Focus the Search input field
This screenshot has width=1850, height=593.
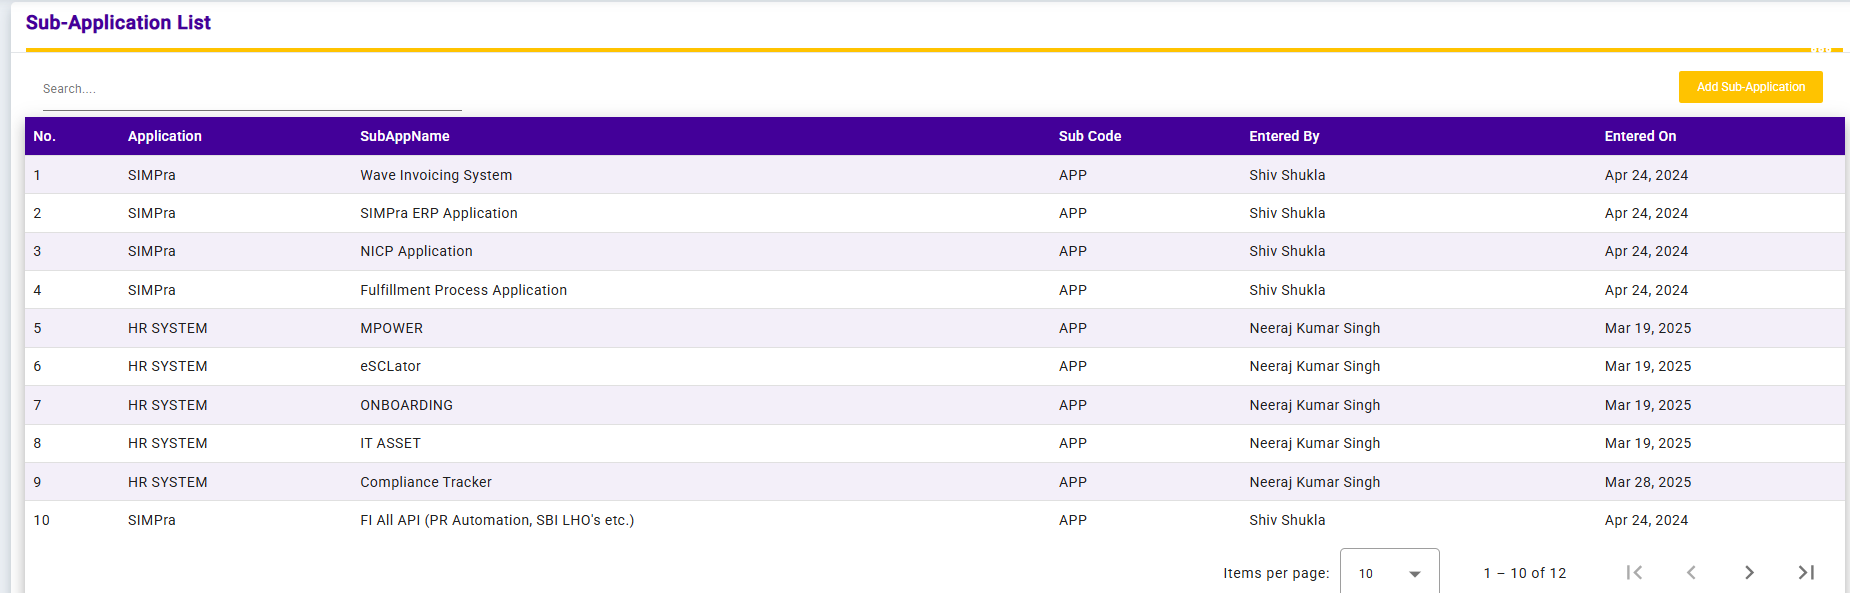(x=250, y=89)
